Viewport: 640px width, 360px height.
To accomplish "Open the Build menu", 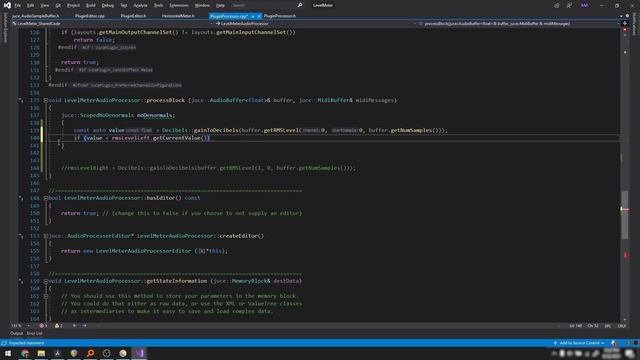I will point(91,5).
